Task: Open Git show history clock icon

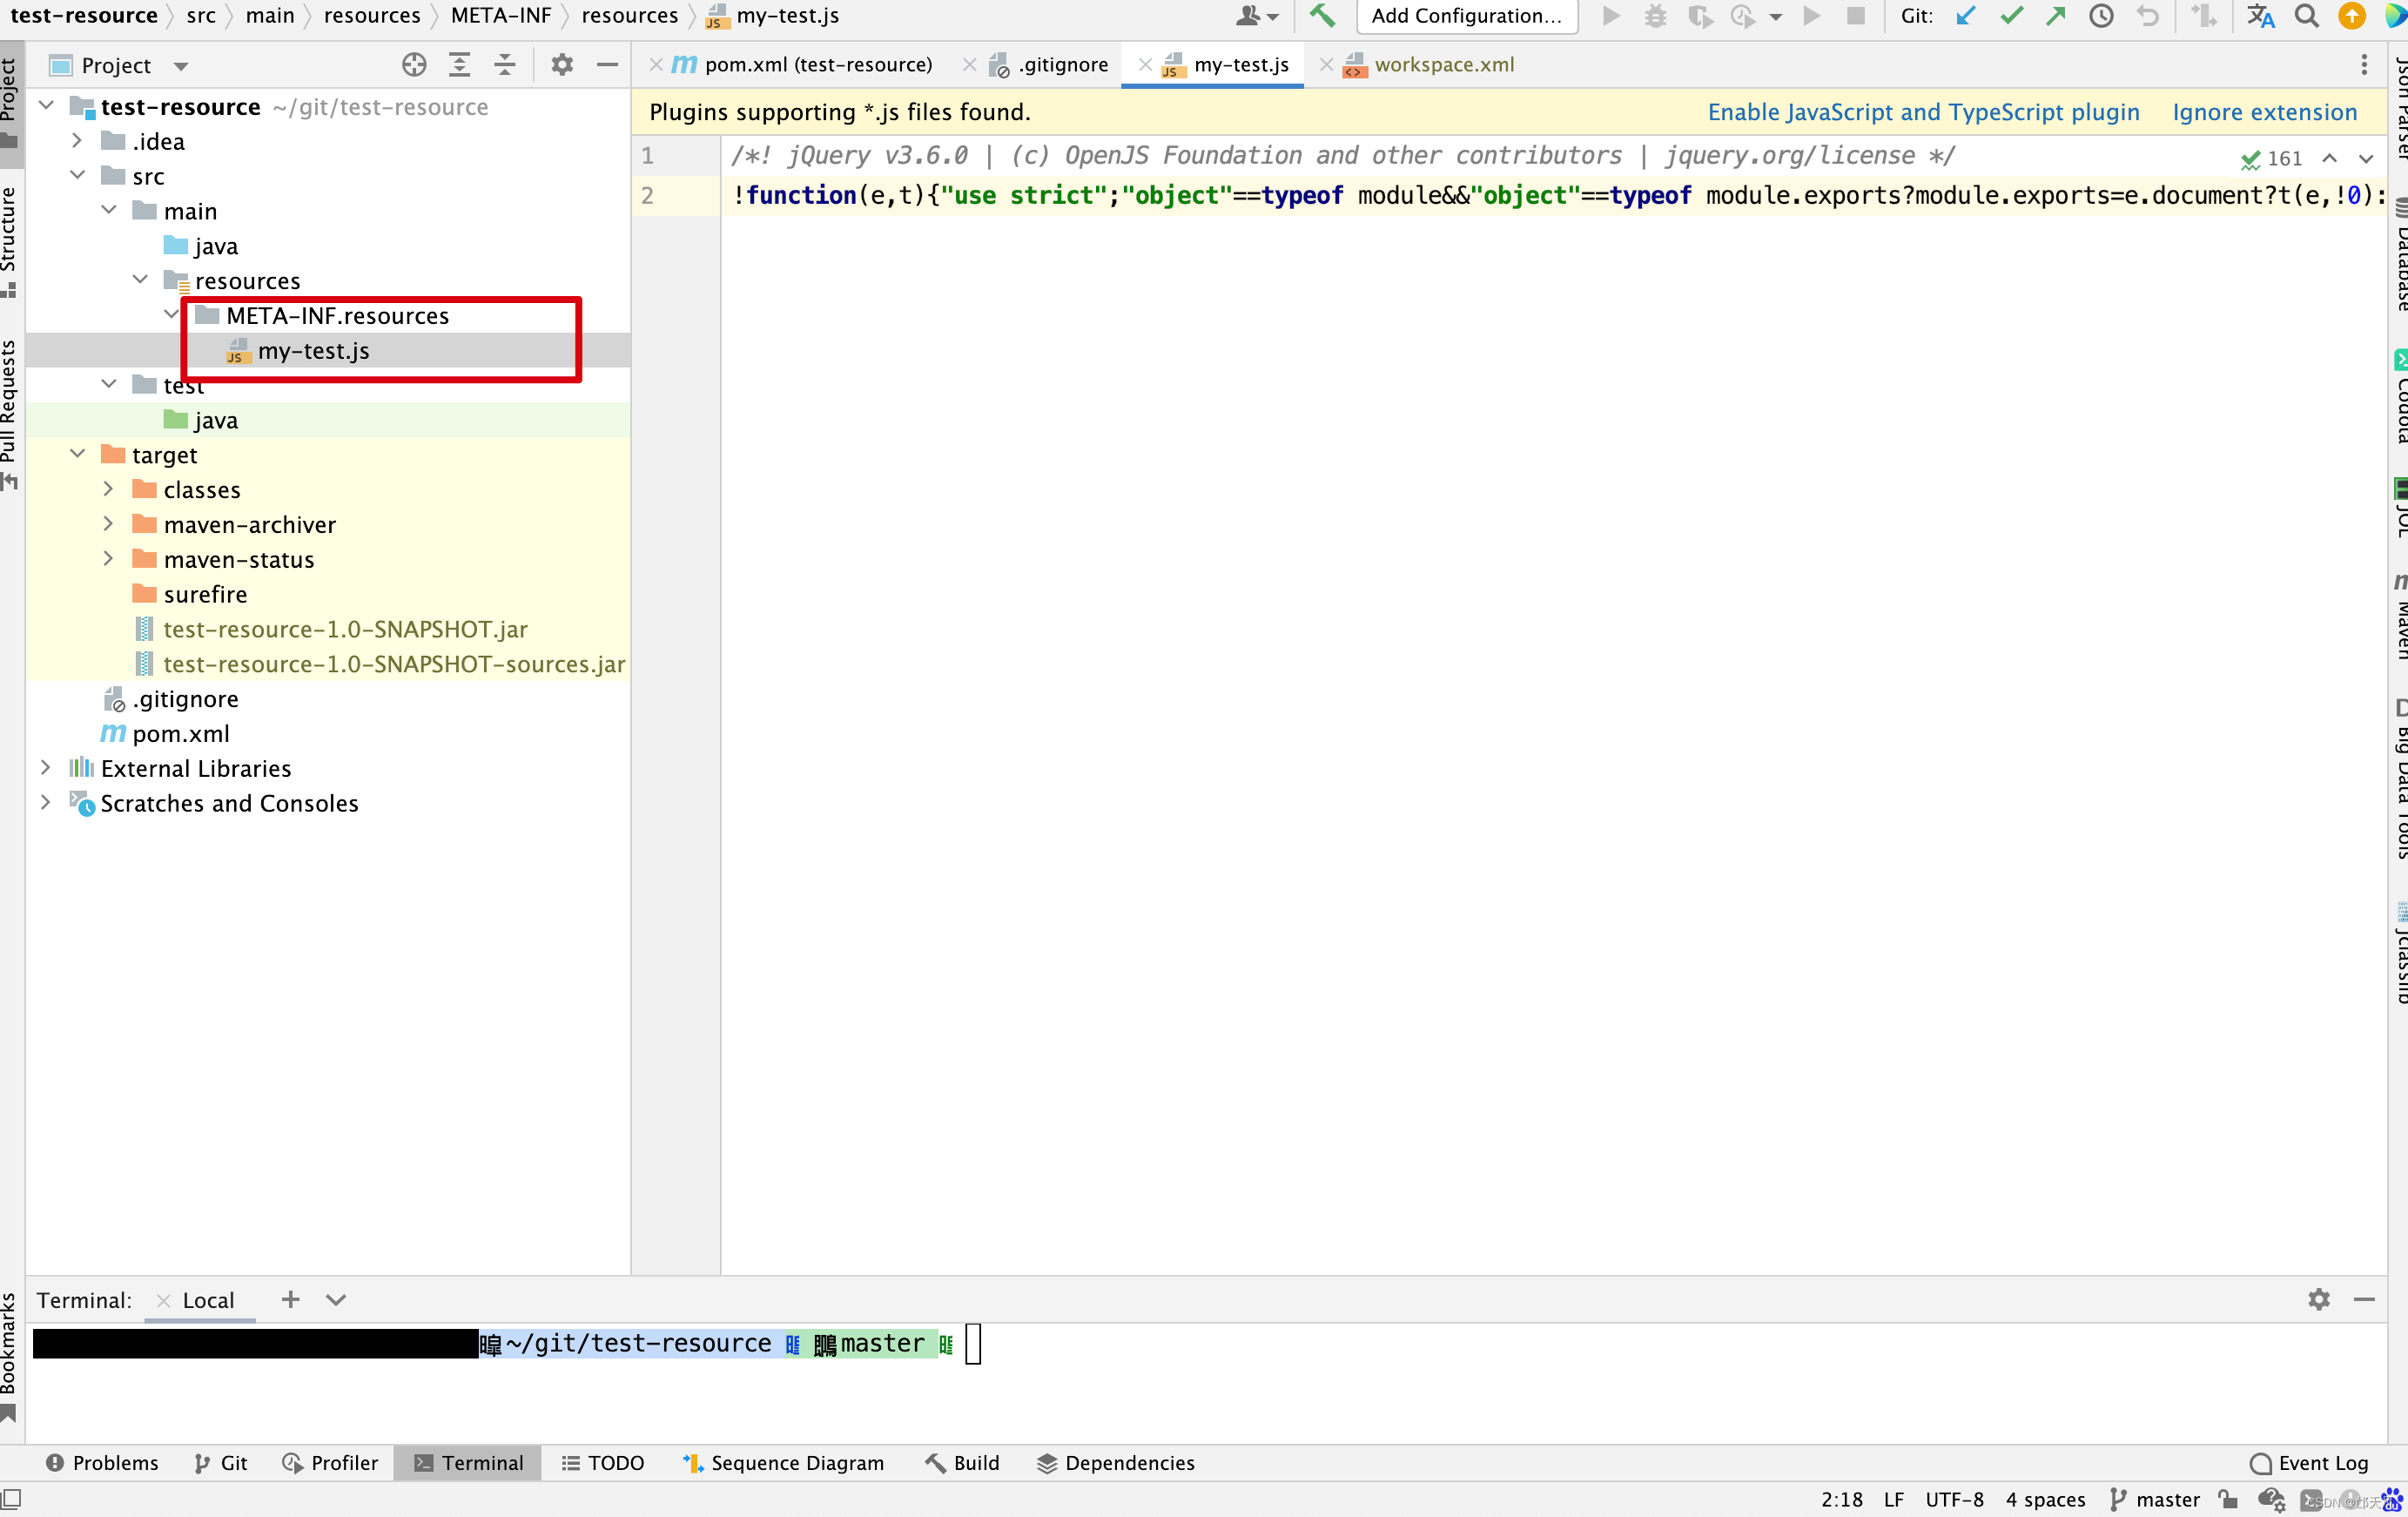Action: click(x=2101, y=16)
